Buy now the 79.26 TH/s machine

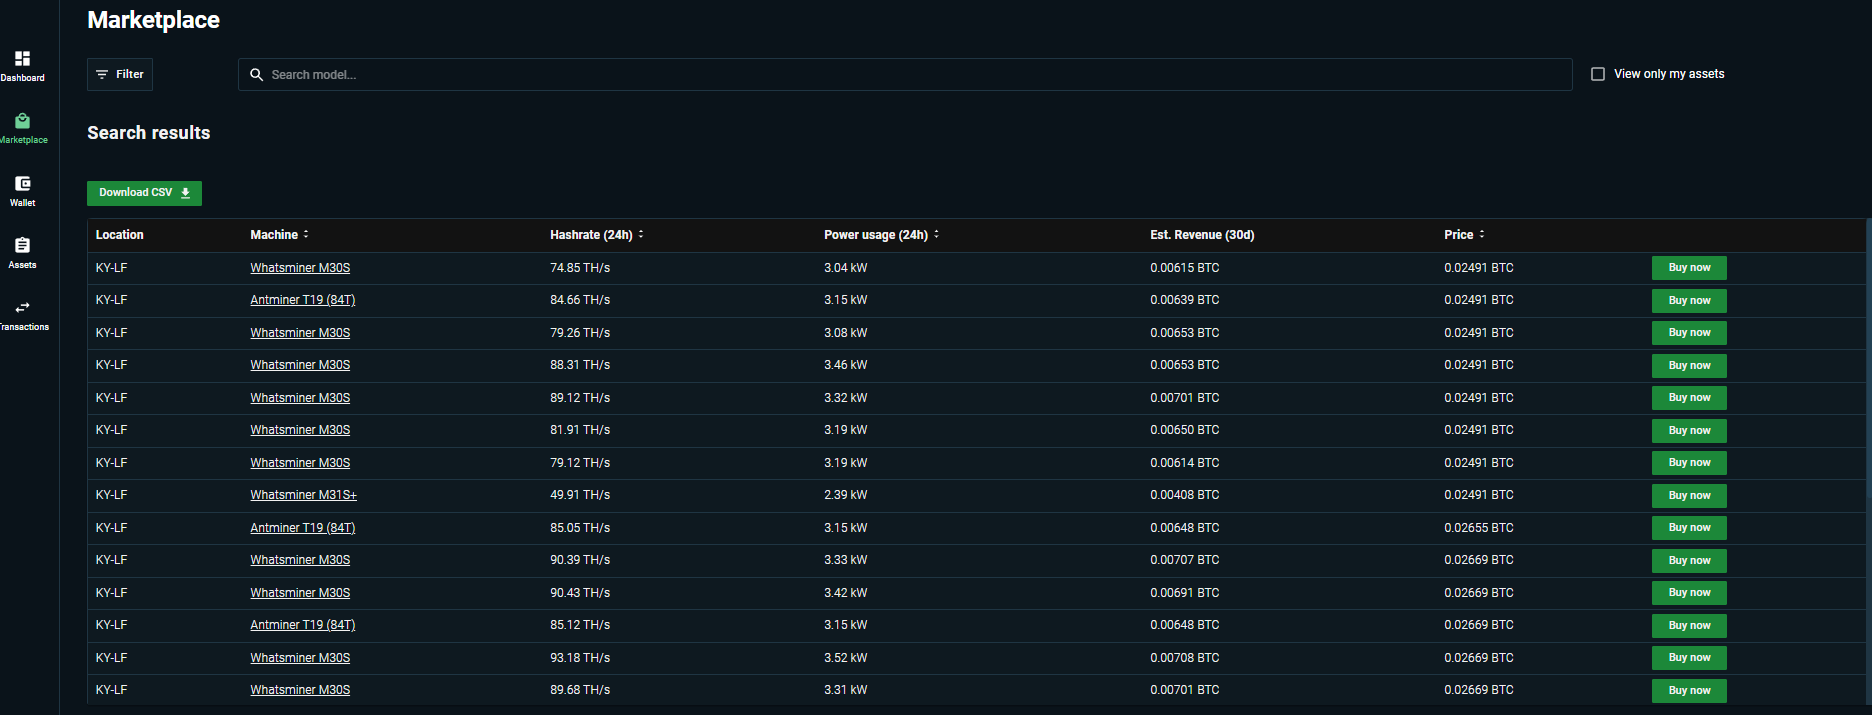click(x=1689, y=333)
